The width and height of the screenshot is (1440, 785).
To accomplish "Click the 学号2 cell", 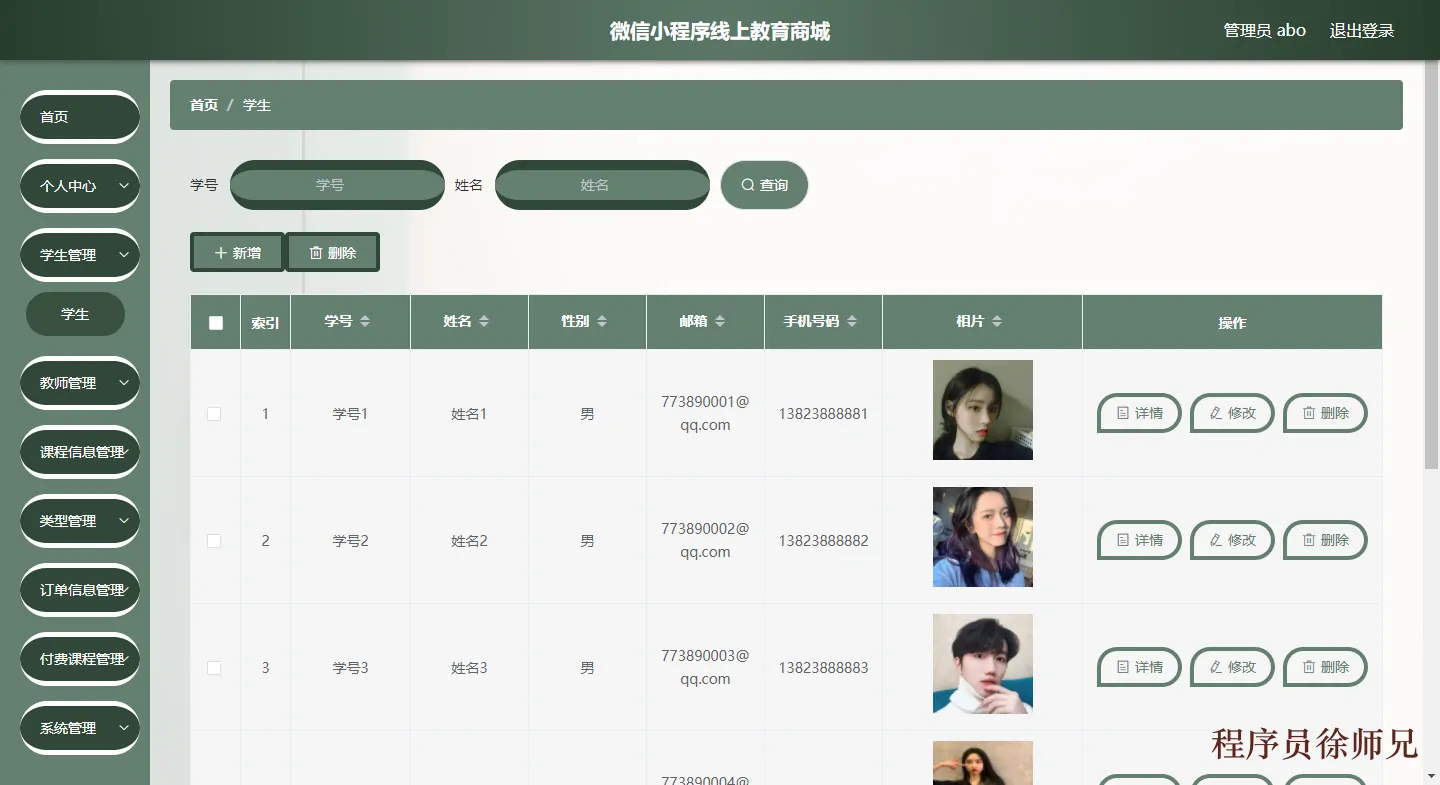I will [350, 541].
